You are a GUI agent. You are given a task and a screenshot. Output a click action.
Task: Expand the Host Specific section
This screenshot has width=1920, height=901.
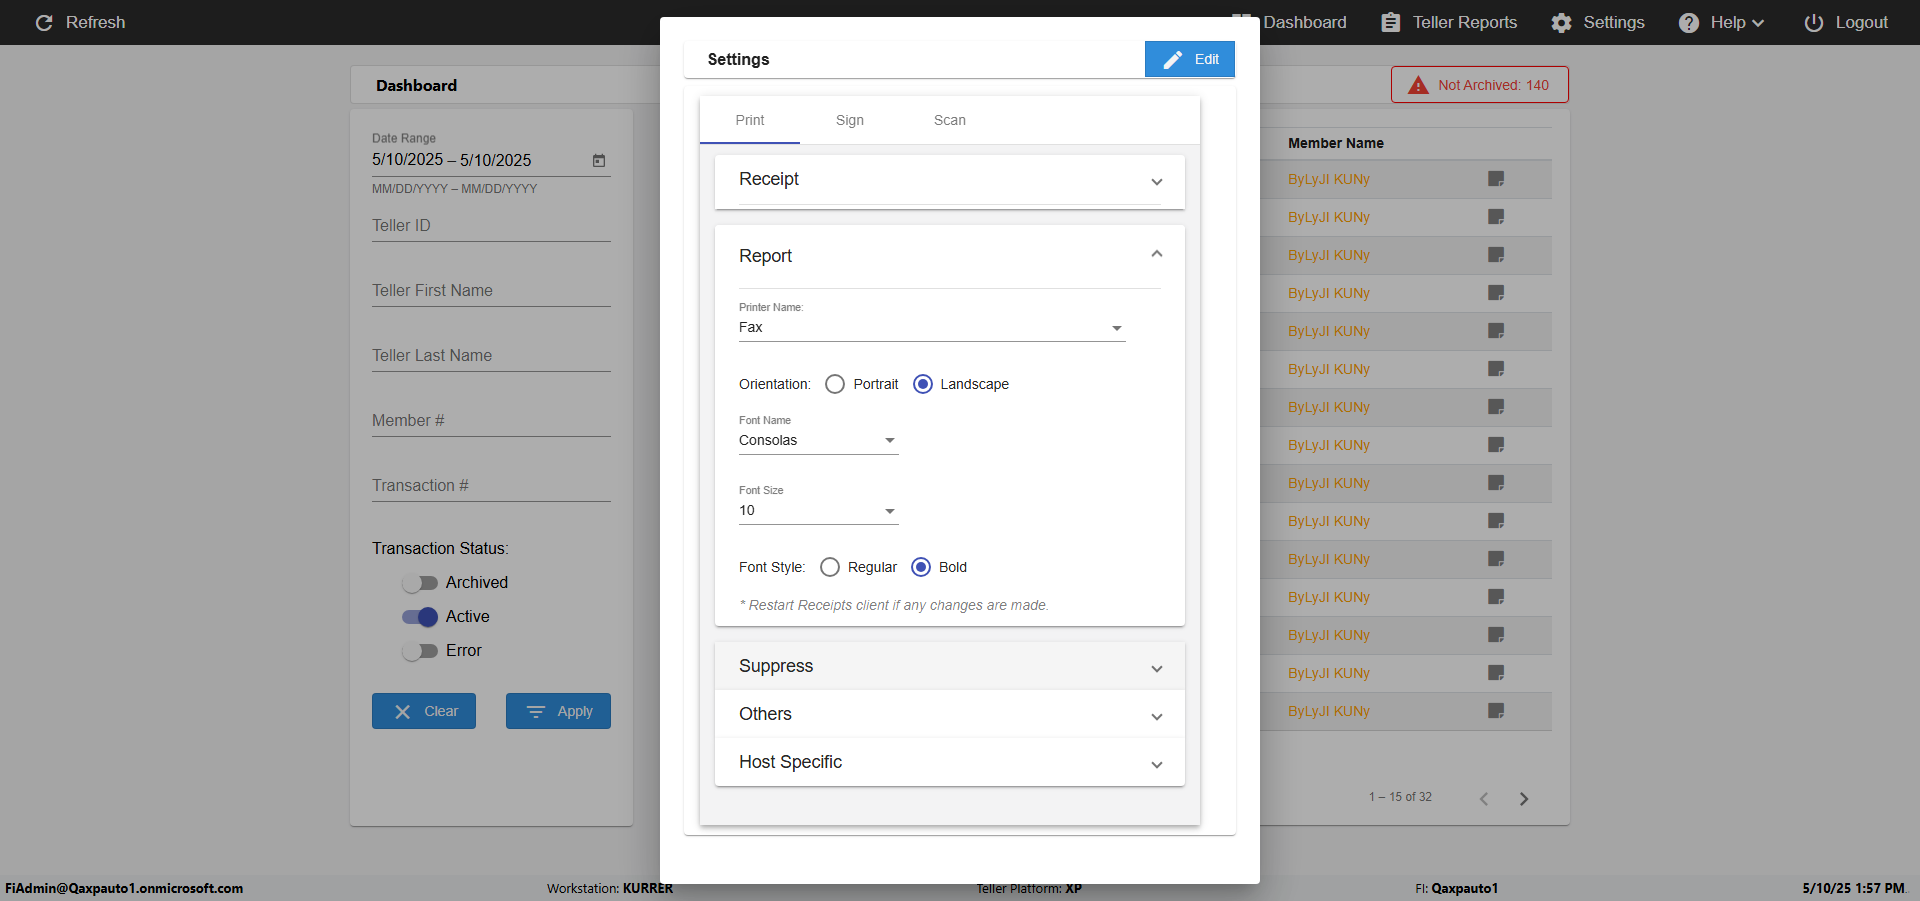(x=949, y=762)
